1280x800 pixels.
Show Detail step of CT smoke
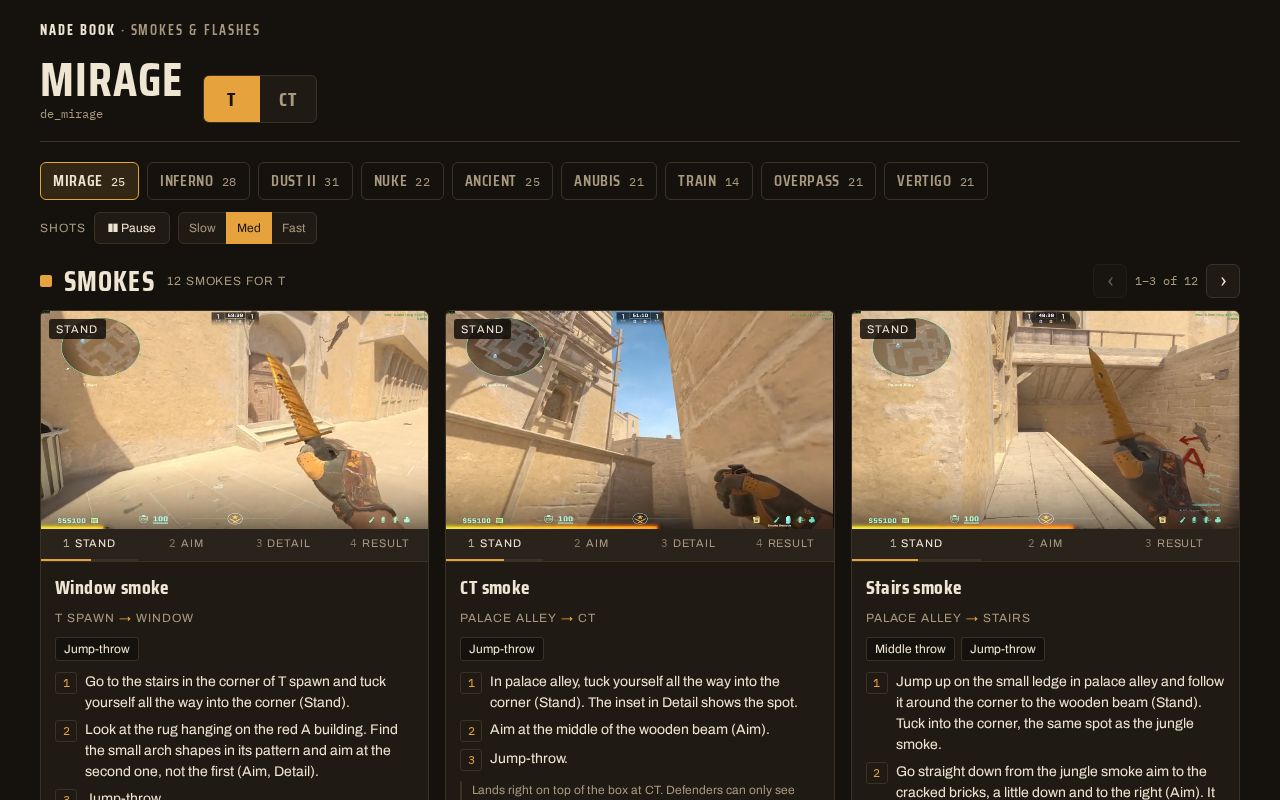tap(689, 544)
